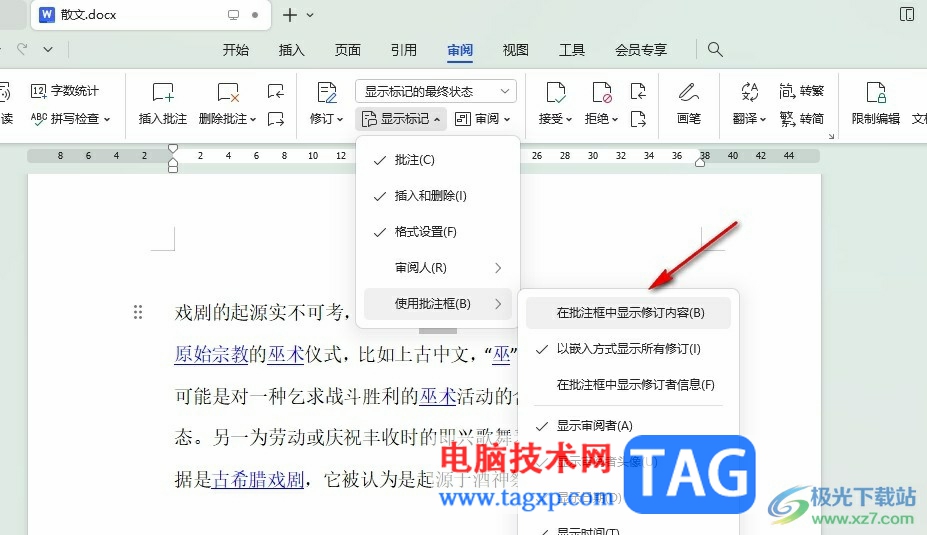Convert traditional to simplified 转简

(802, 119)
